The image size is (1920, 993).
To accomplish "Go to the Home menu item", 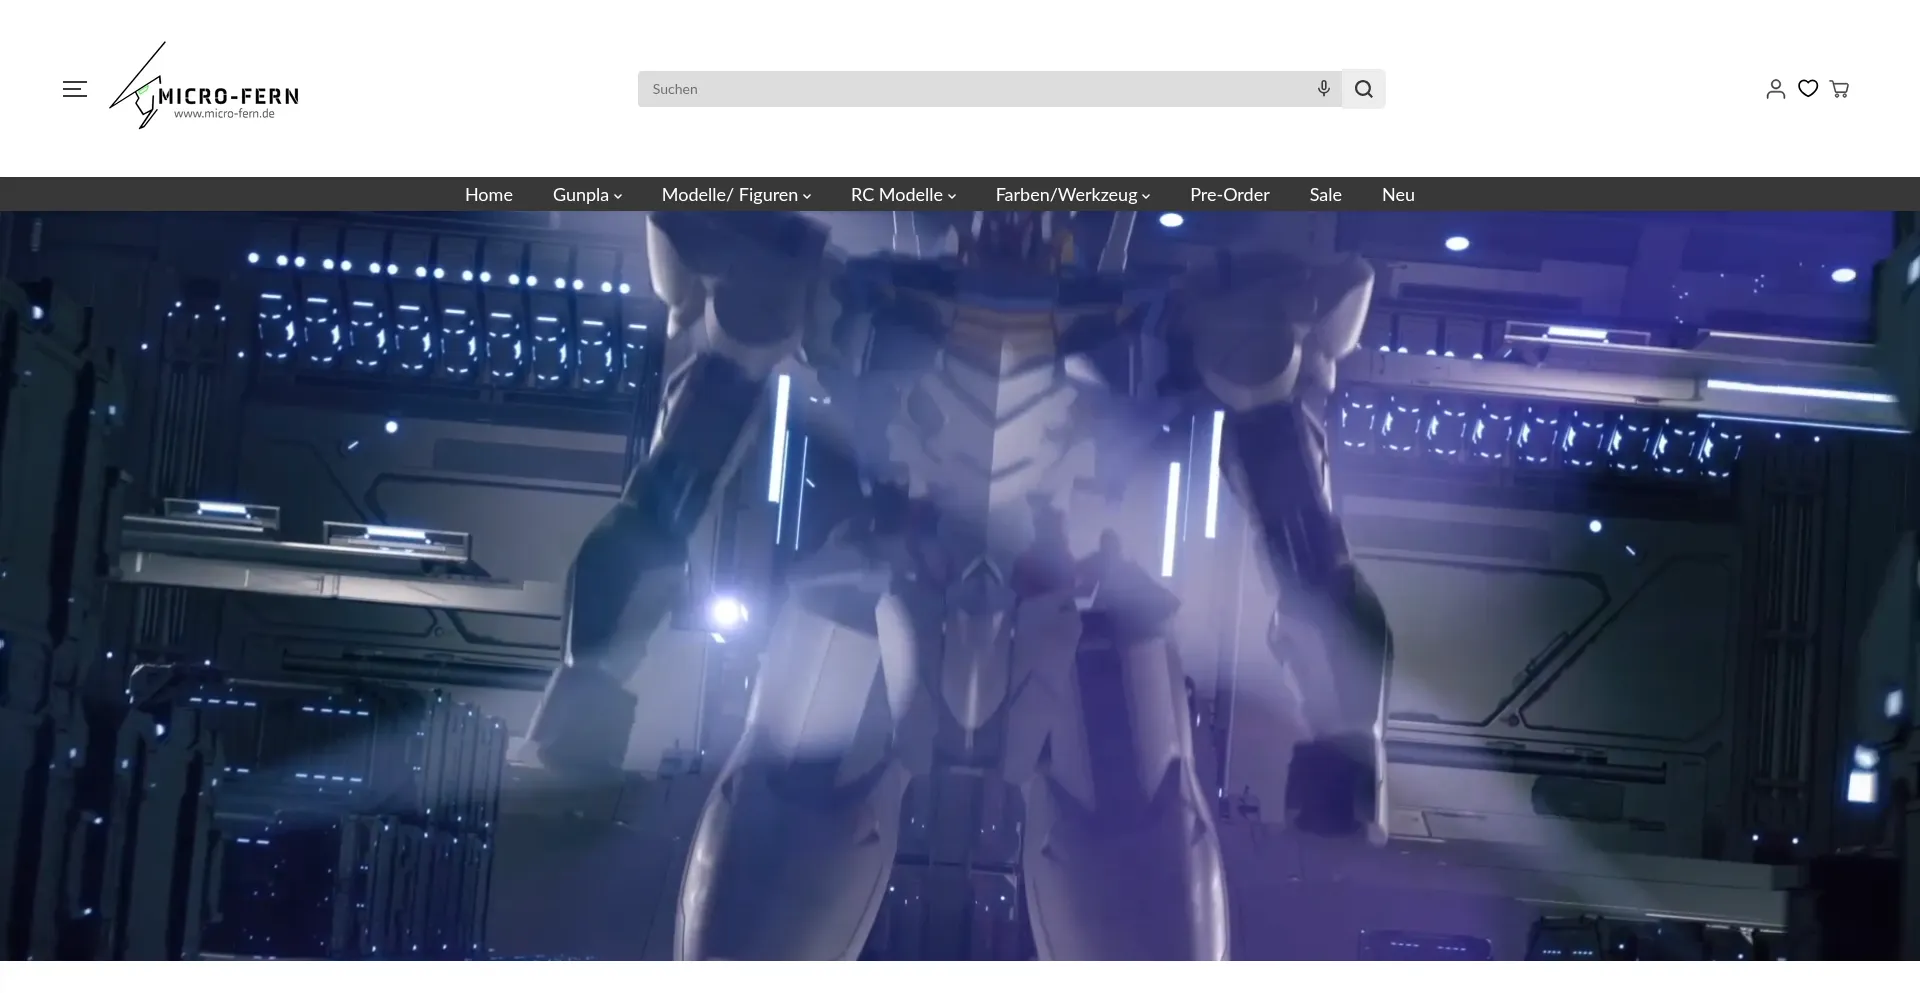I will point(488,195).
